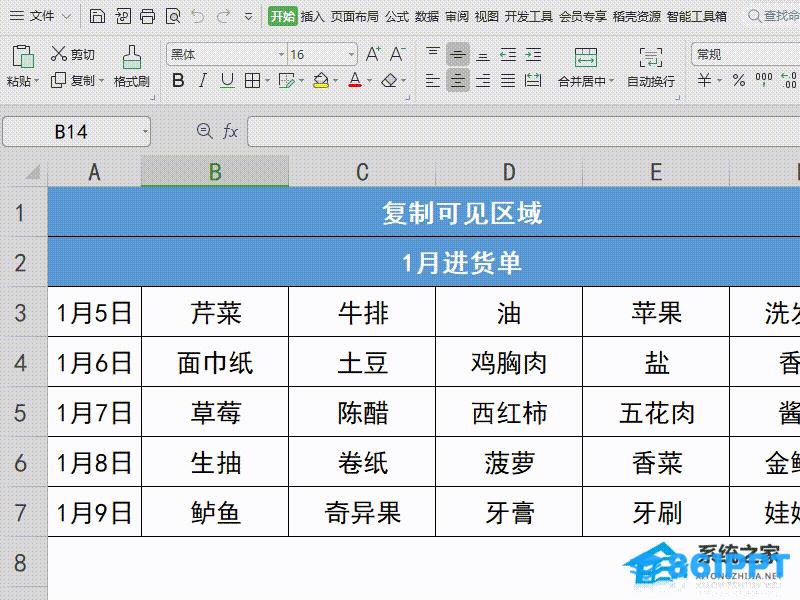Align text right
Viewport: 800px width, 600px height.
(483, 80)
